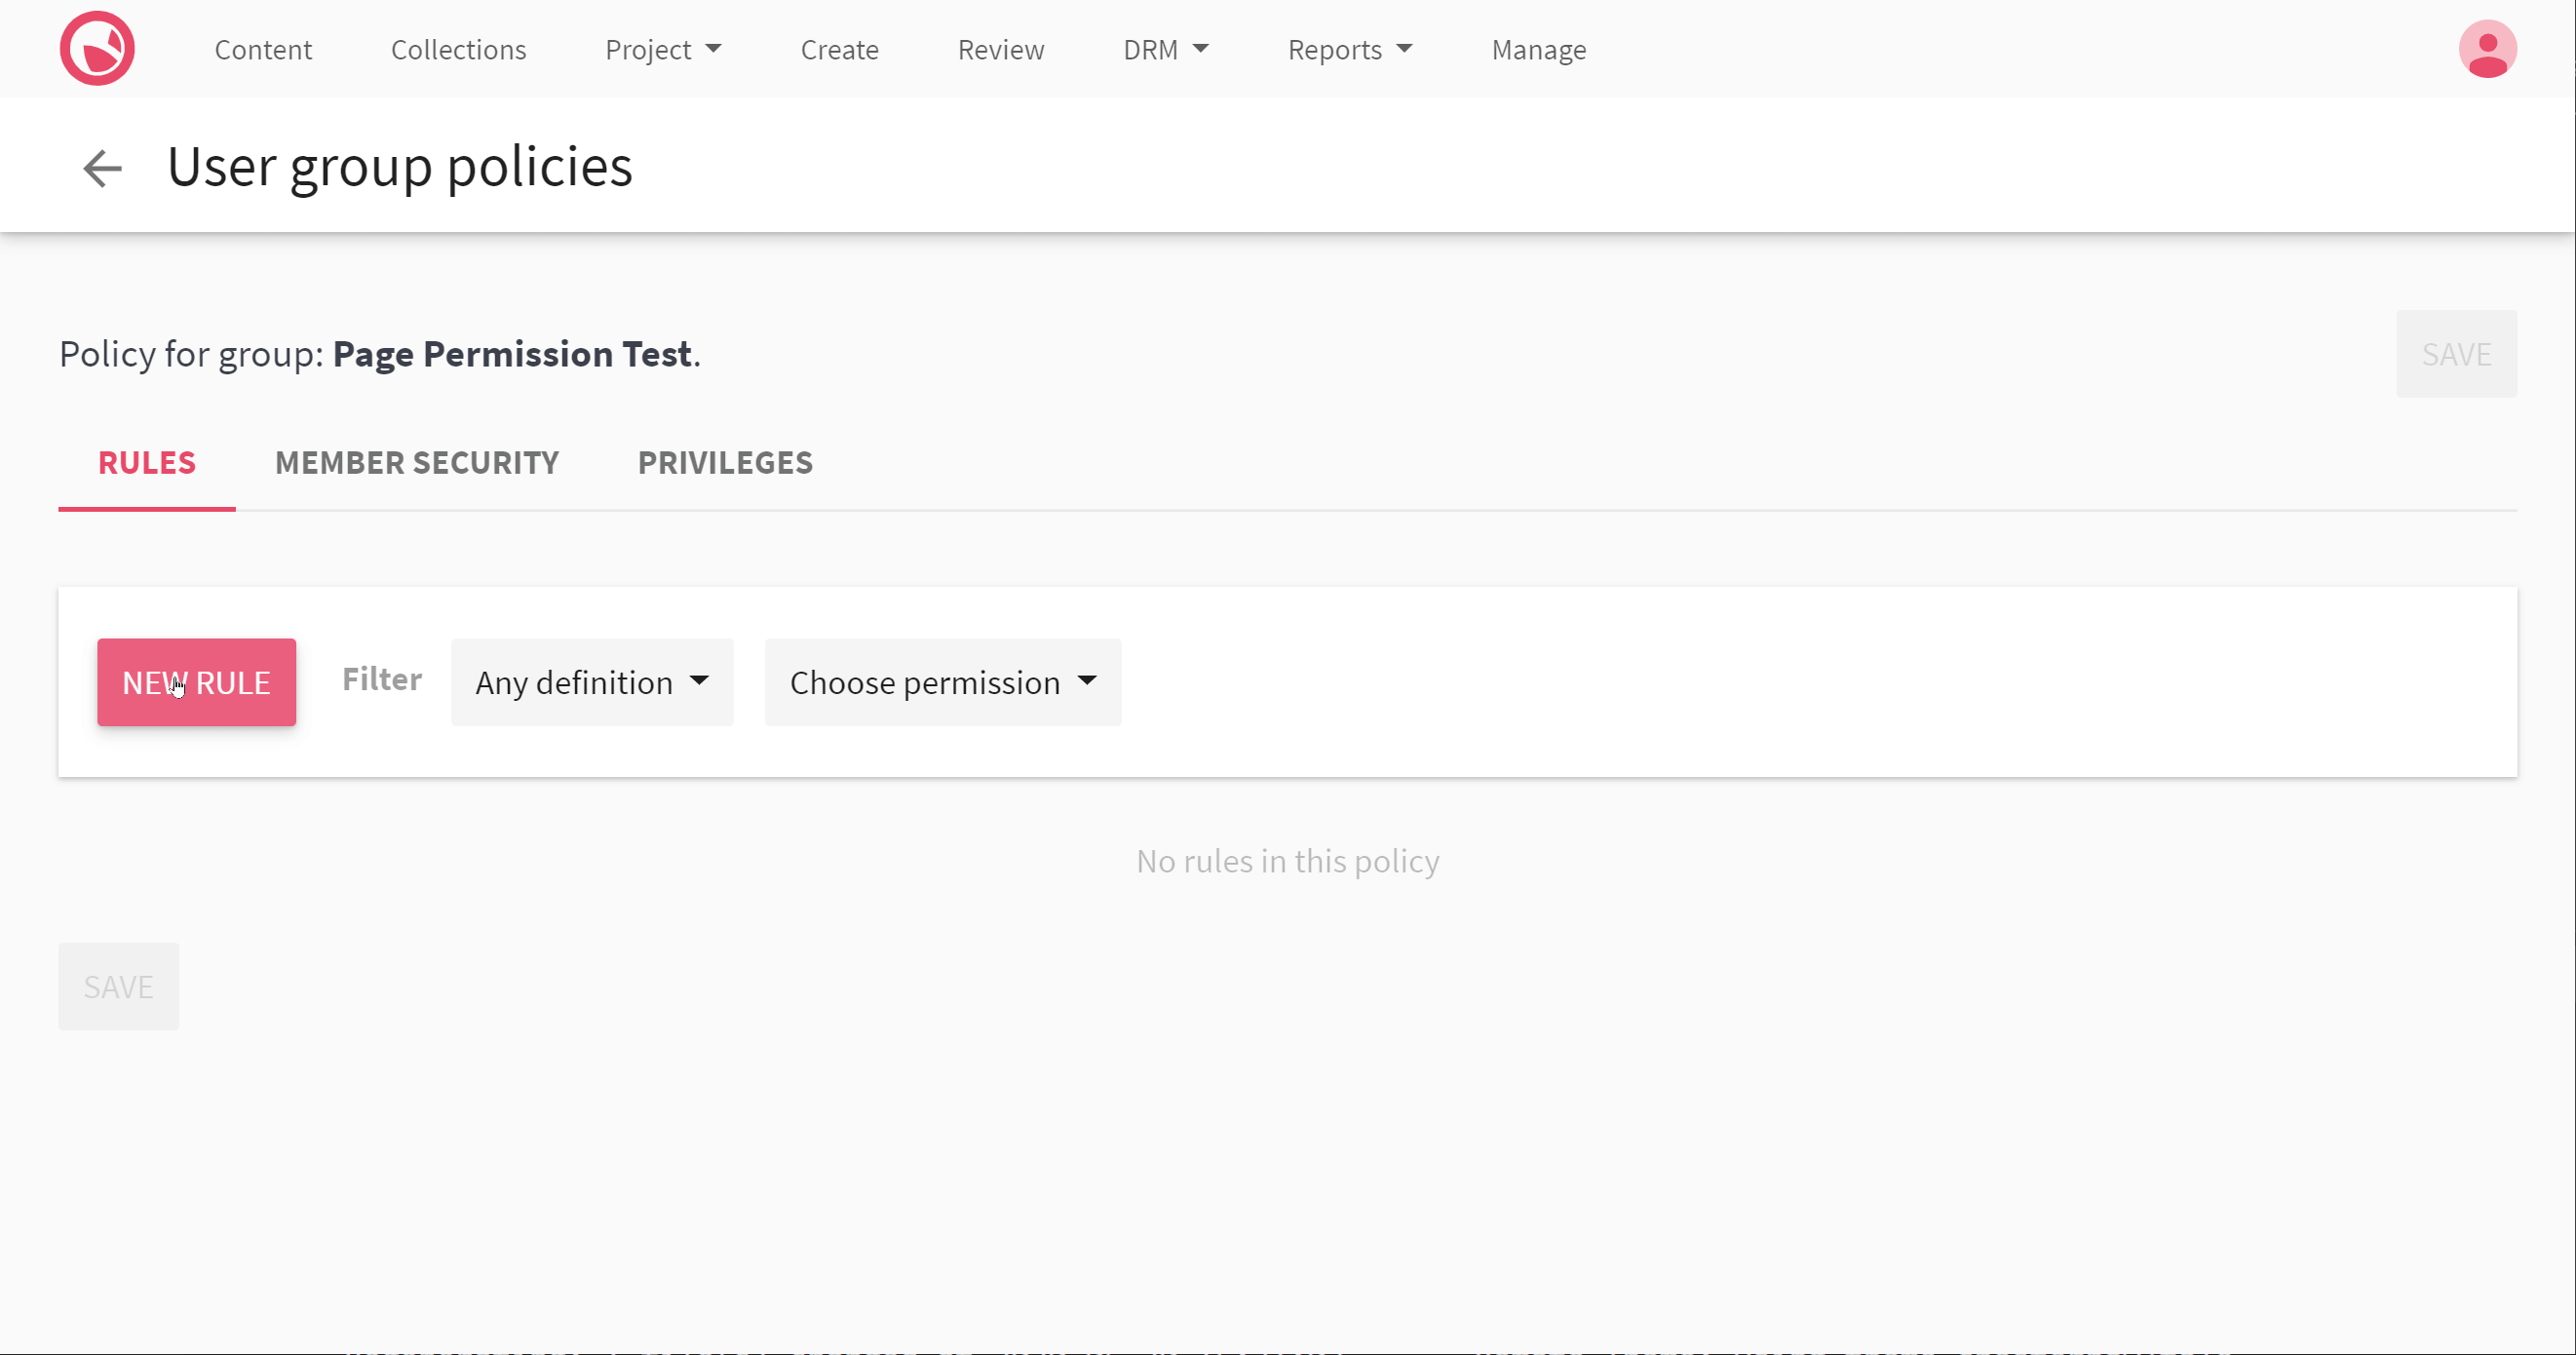Click the Create menu item

840,48
